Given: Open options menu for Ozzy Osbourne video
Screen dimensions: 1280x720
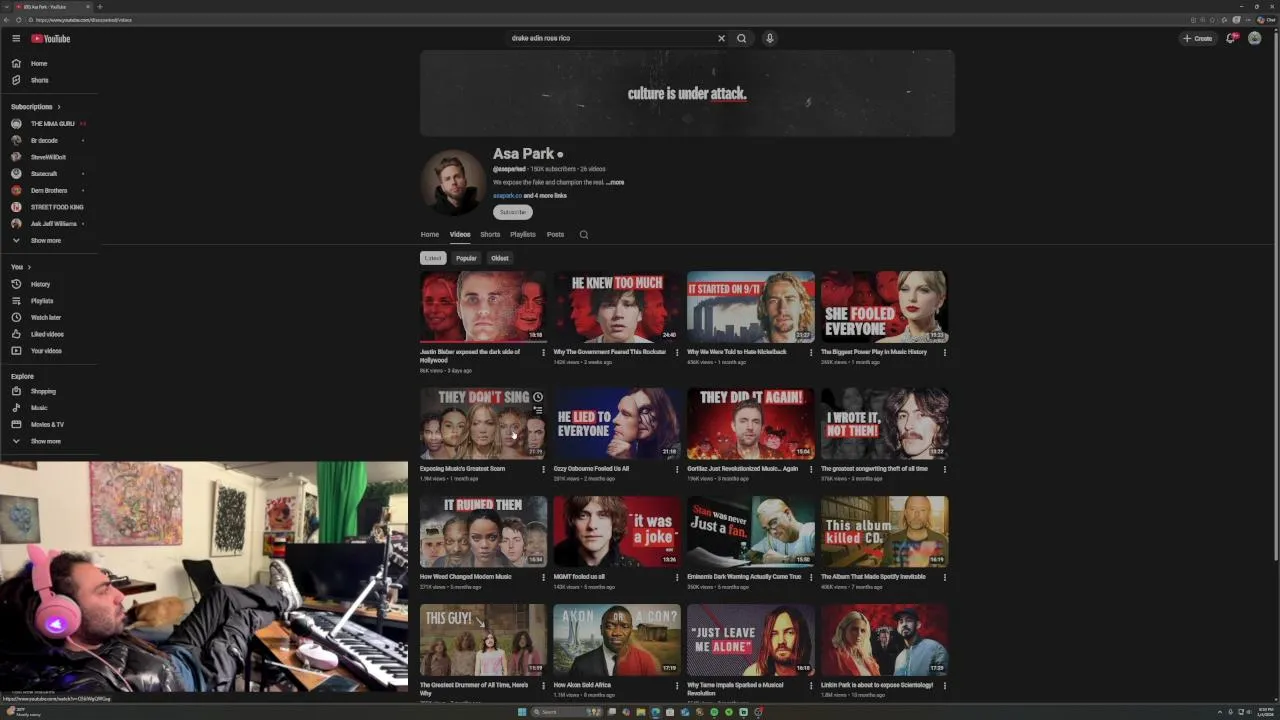Looking at the screenshot, I should (677, 469).
